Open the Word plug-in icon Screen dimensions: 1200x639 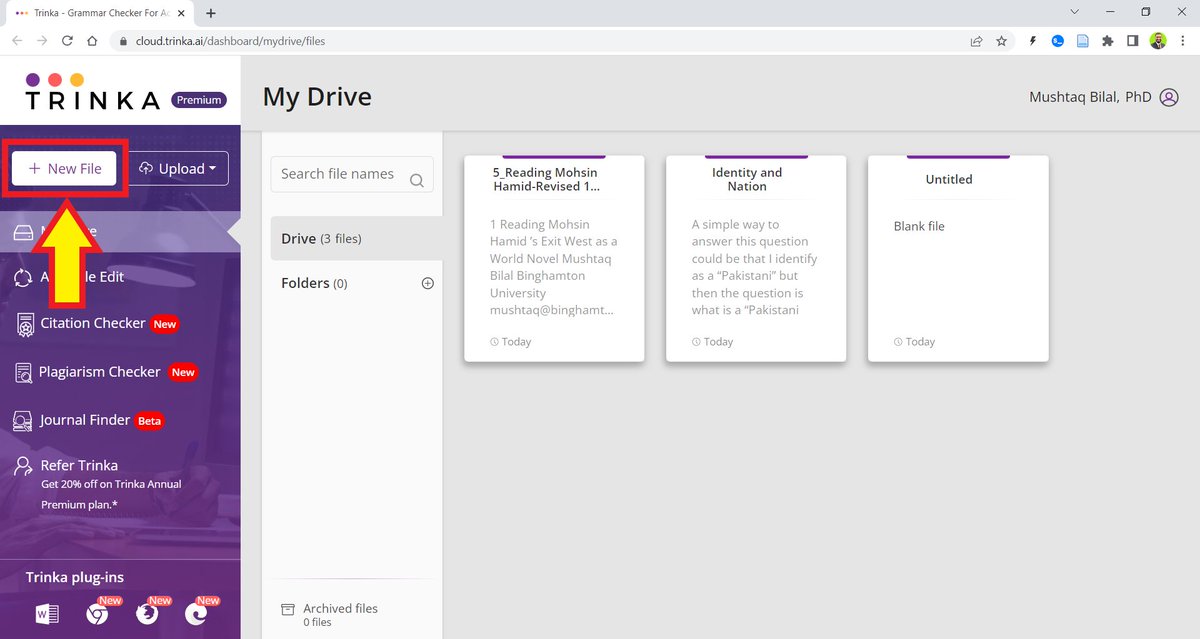[x=47, y=614]
